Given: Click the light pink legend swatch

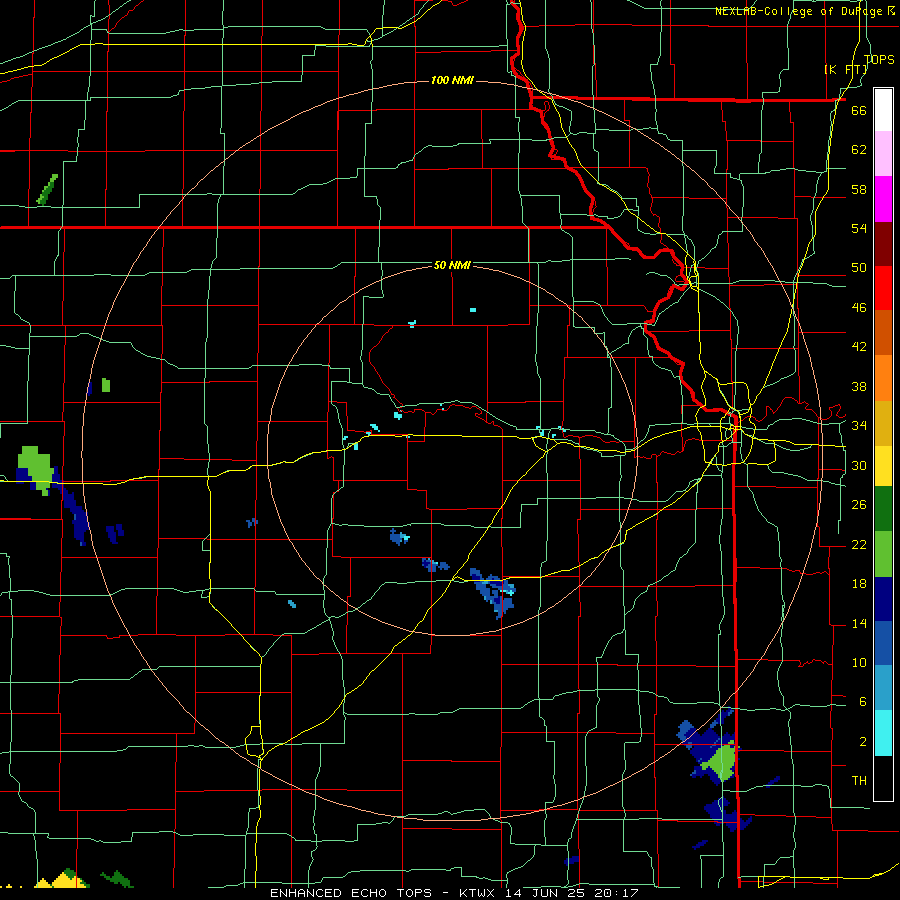Looking at the screenshot, I should coord(883,154).
